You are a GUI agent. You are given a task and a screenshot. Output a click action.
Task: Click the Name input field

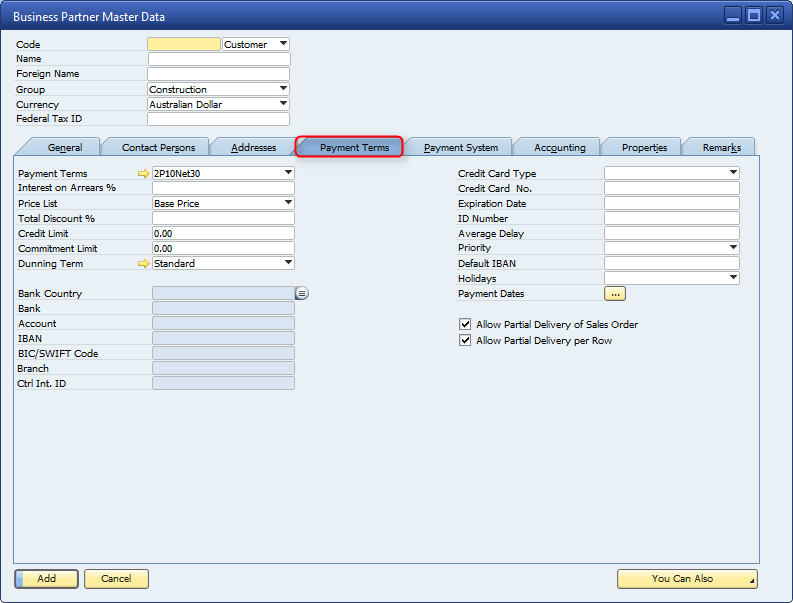coord(219,59)
